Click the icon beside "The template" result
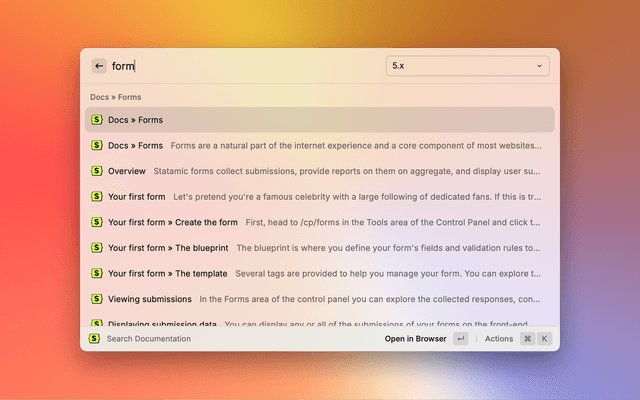This screenshot has width=640, height=400. 97,273
